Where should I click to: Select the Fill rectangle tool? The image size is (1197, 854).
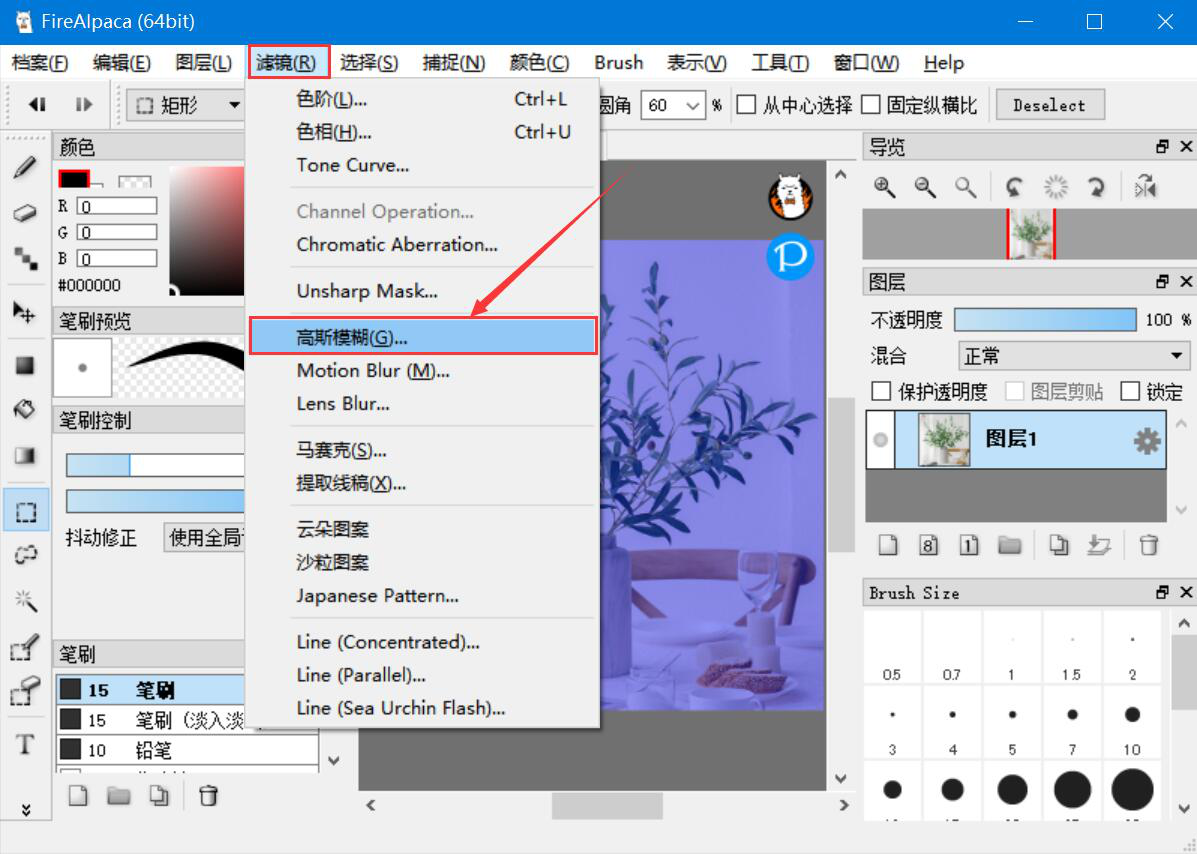tap(25, 366)
